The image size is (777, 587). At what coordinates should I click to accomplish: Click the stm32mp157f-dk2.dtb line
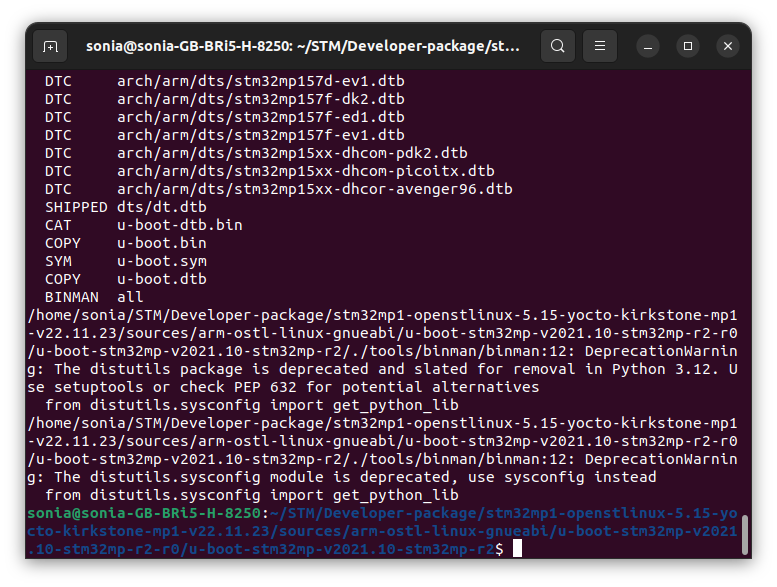[x=224, y=99]
